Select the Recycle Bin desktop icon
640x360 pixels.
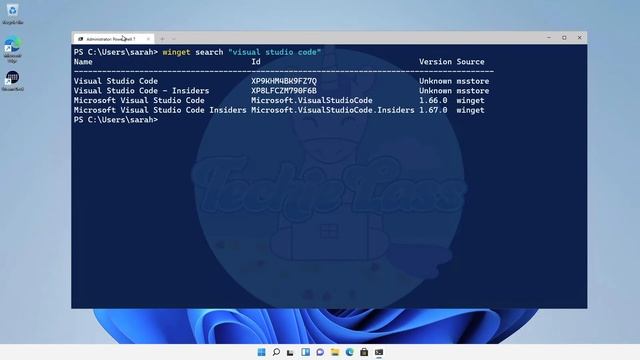pos(13,14)
